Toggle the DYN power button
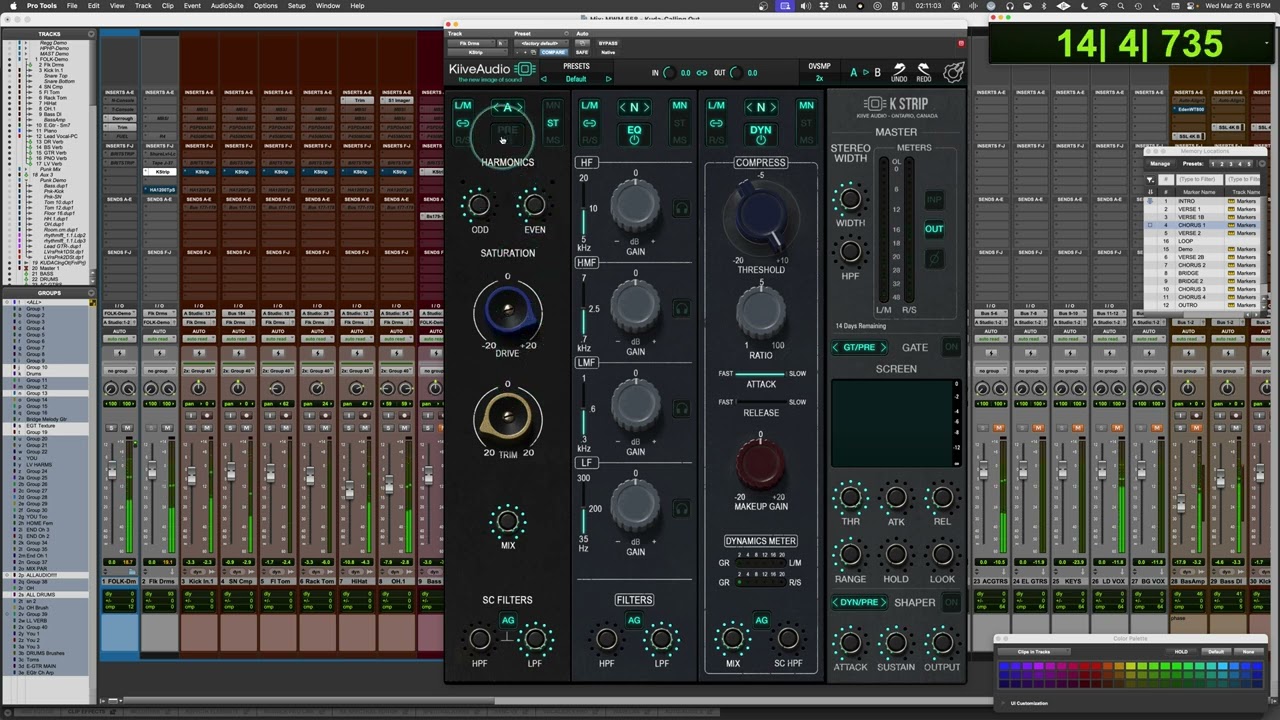Screen dimensions: 1280x720 (x=761, y=134)
